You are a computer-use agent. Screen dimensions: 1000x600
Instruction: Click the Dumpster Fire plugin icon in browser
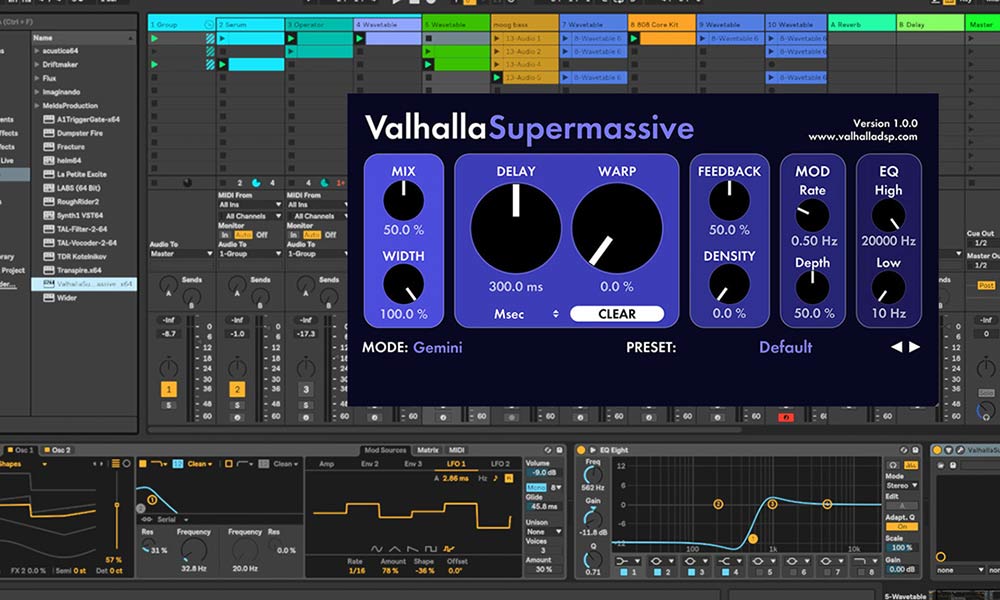click(x=50, y=134)
